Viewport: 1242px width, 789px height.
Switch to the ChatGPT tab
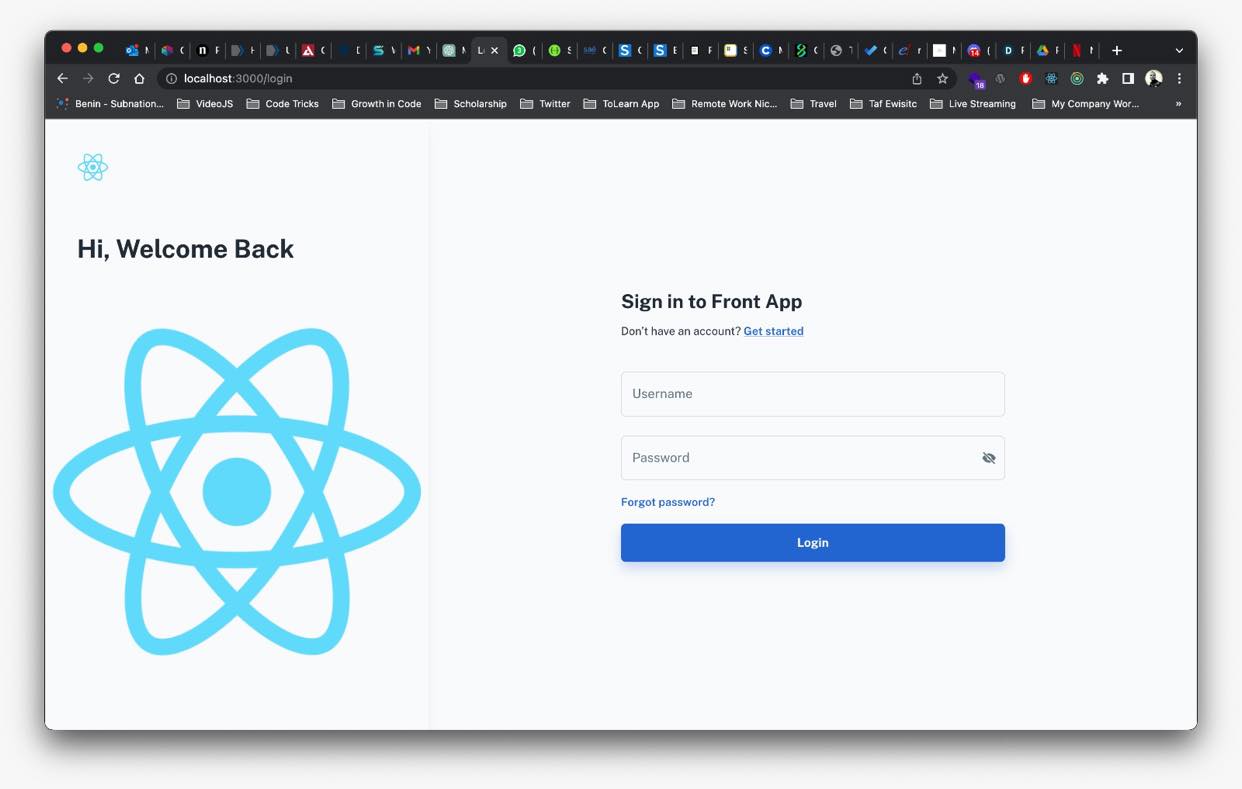(x=453, y=50)
